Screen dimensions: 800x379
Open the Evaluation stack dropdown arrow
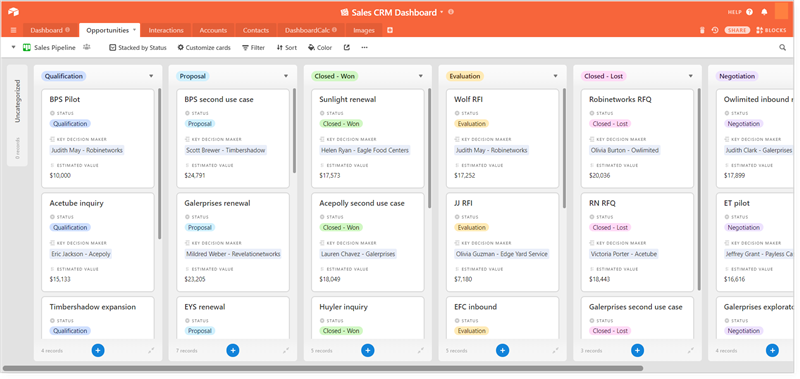[556, 77]
